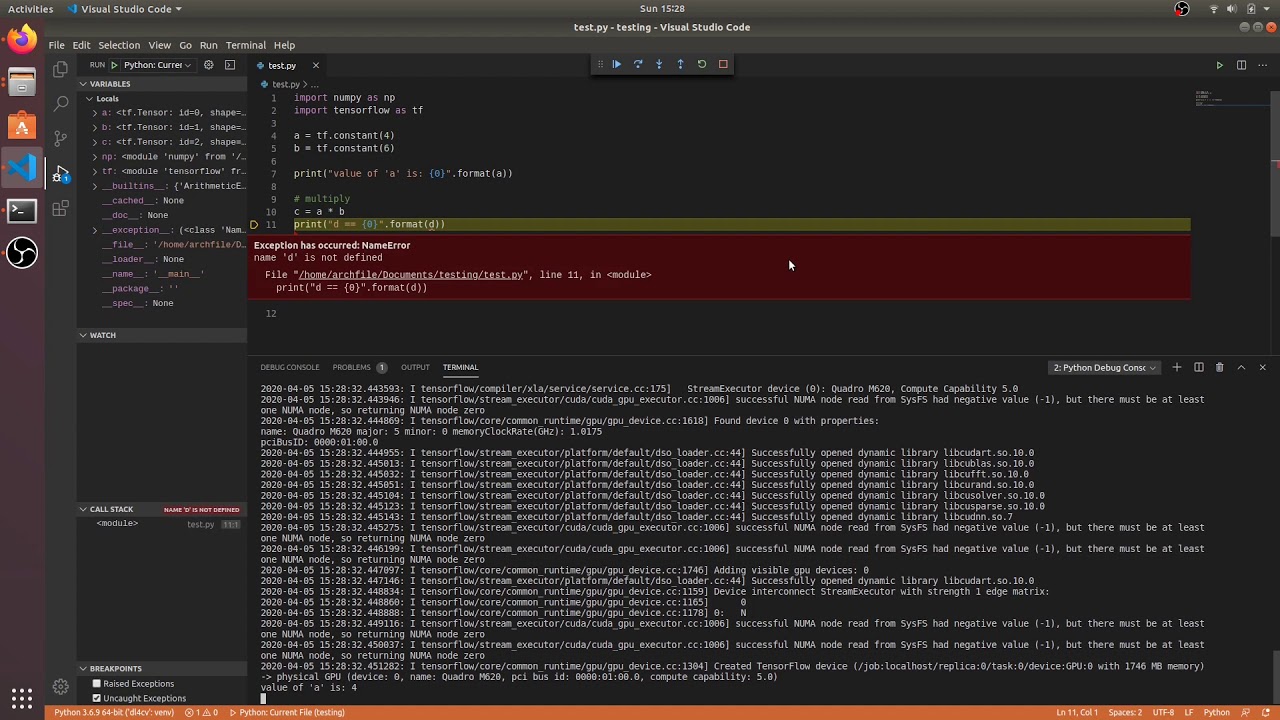
Task: Open Explorer in the activity bar
Action: point(60,69)
